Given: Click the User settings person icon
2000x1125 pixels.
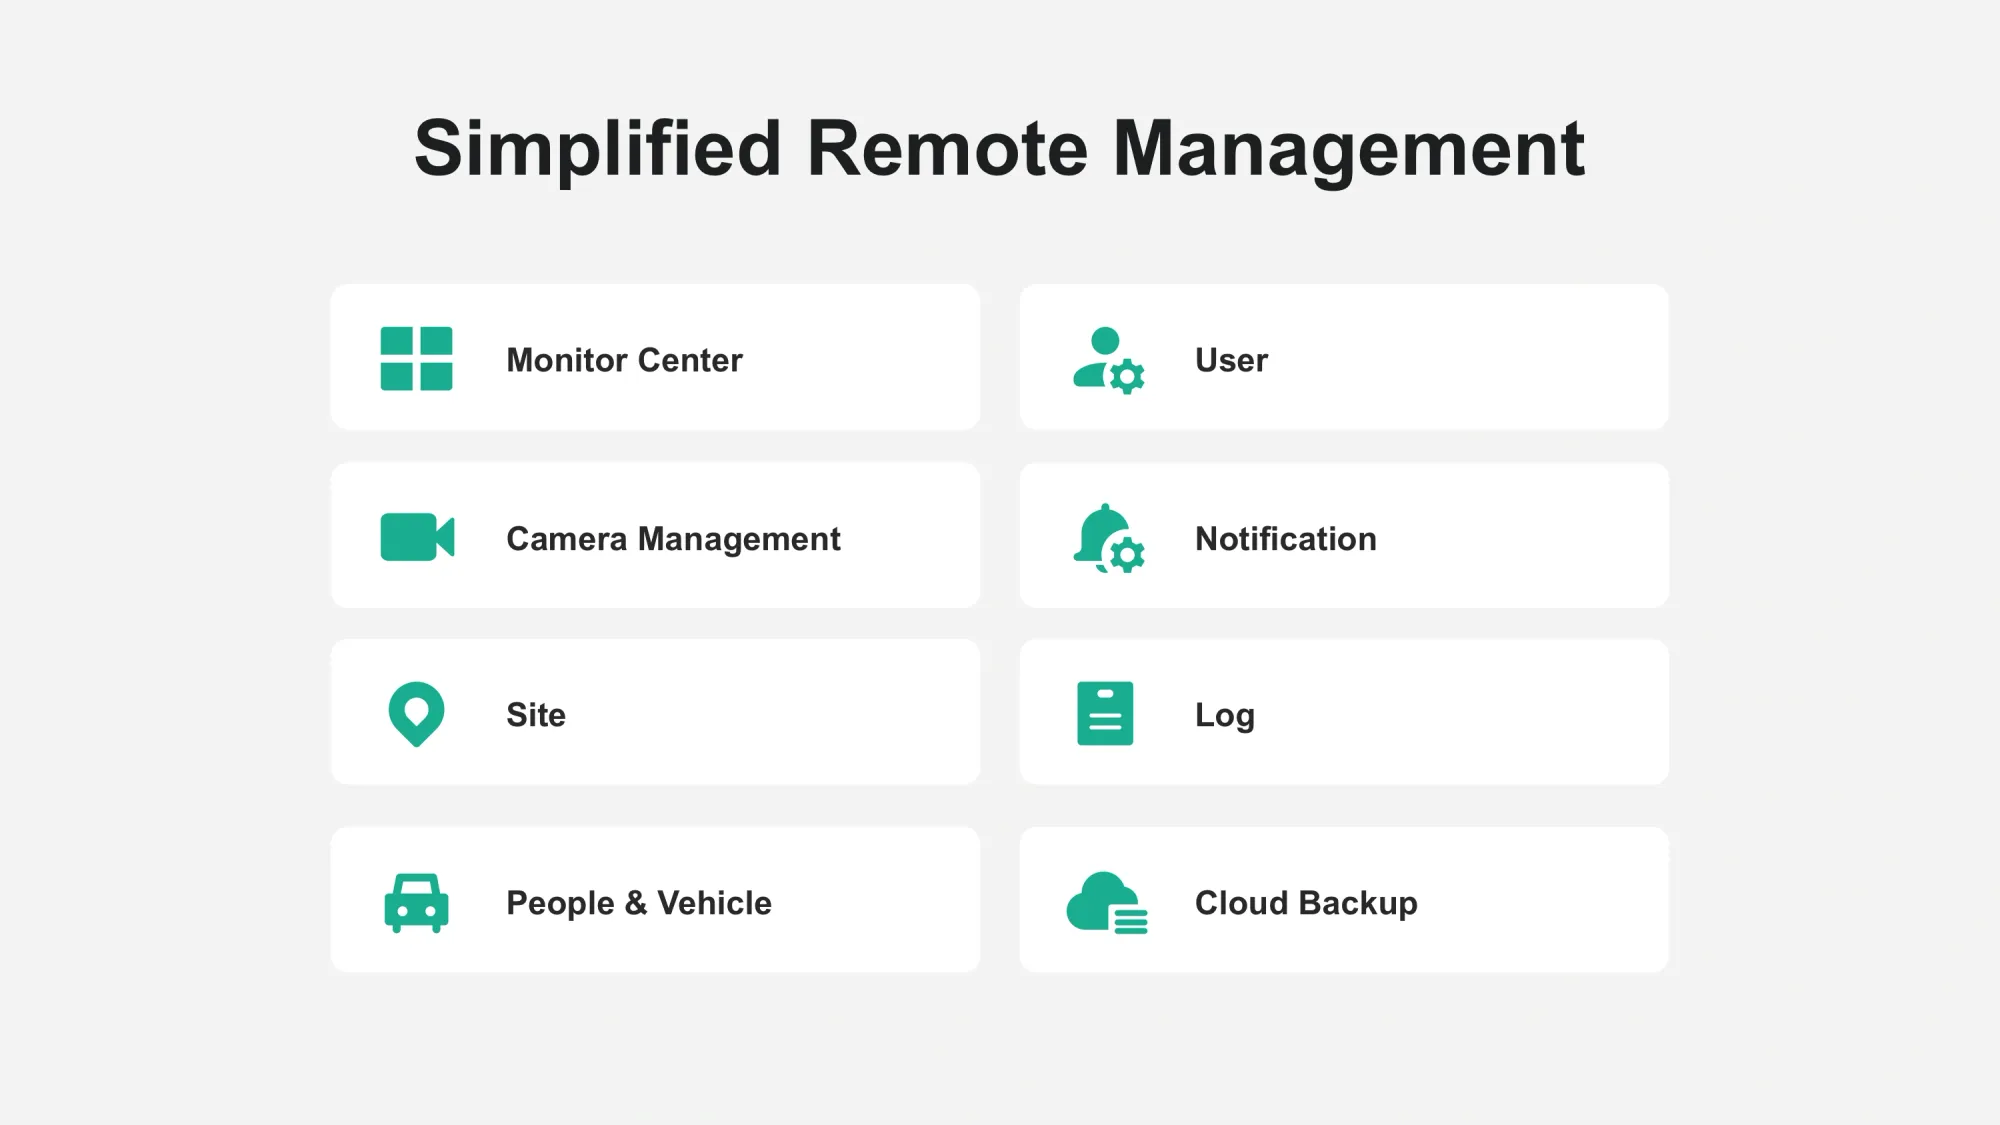Looking at the screenshot, I should click(1108, 360).
